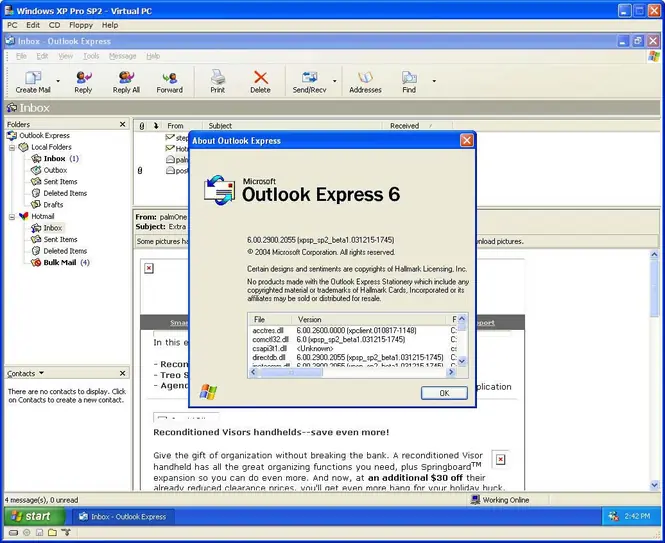This screenshot has width=665, height=543.
Task: Collapse the Hotmail tree node
Action: (x=12, y=217)
